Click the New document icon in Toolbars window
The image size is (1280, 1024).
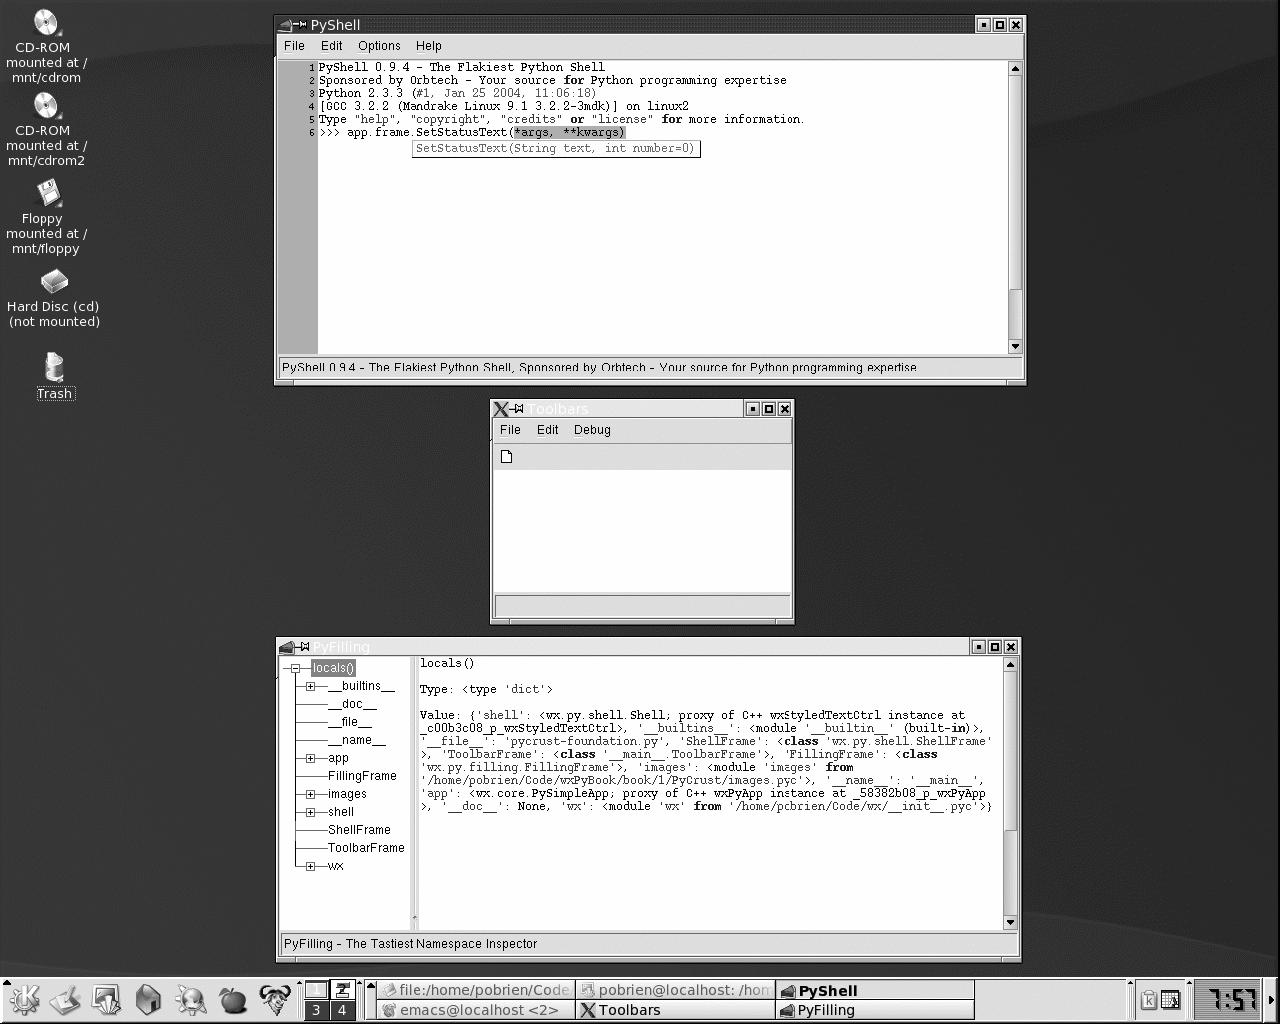pos(506,457)
